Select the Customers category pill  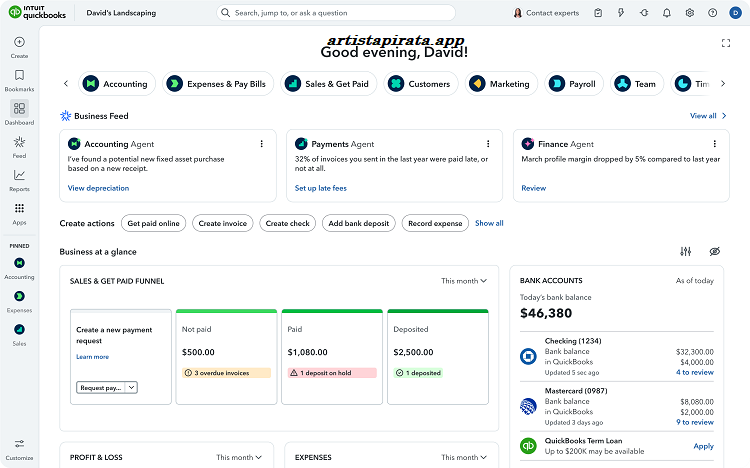tap(421, 84)
